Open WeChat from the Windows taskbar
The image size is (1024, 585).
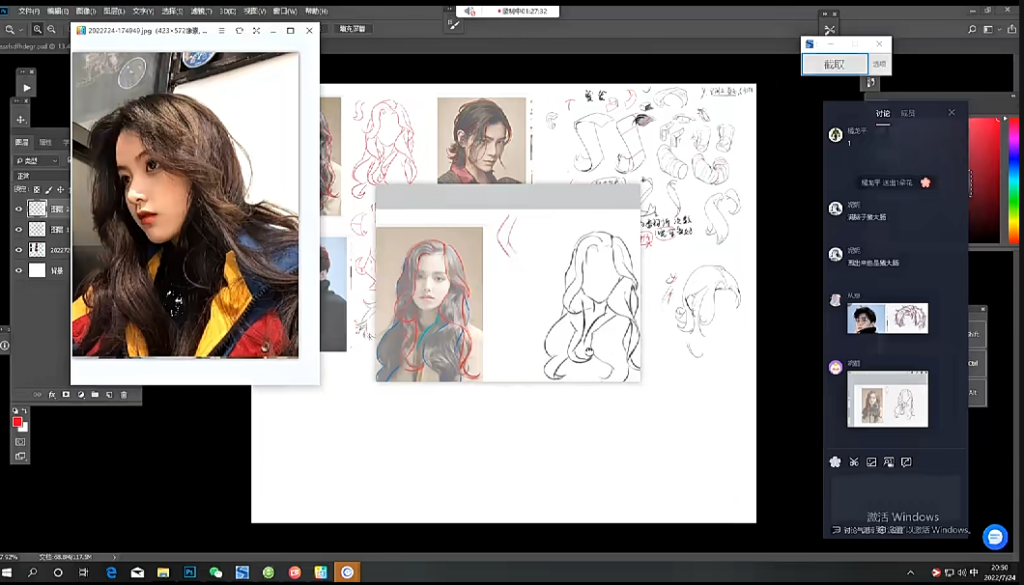(215, 572)
